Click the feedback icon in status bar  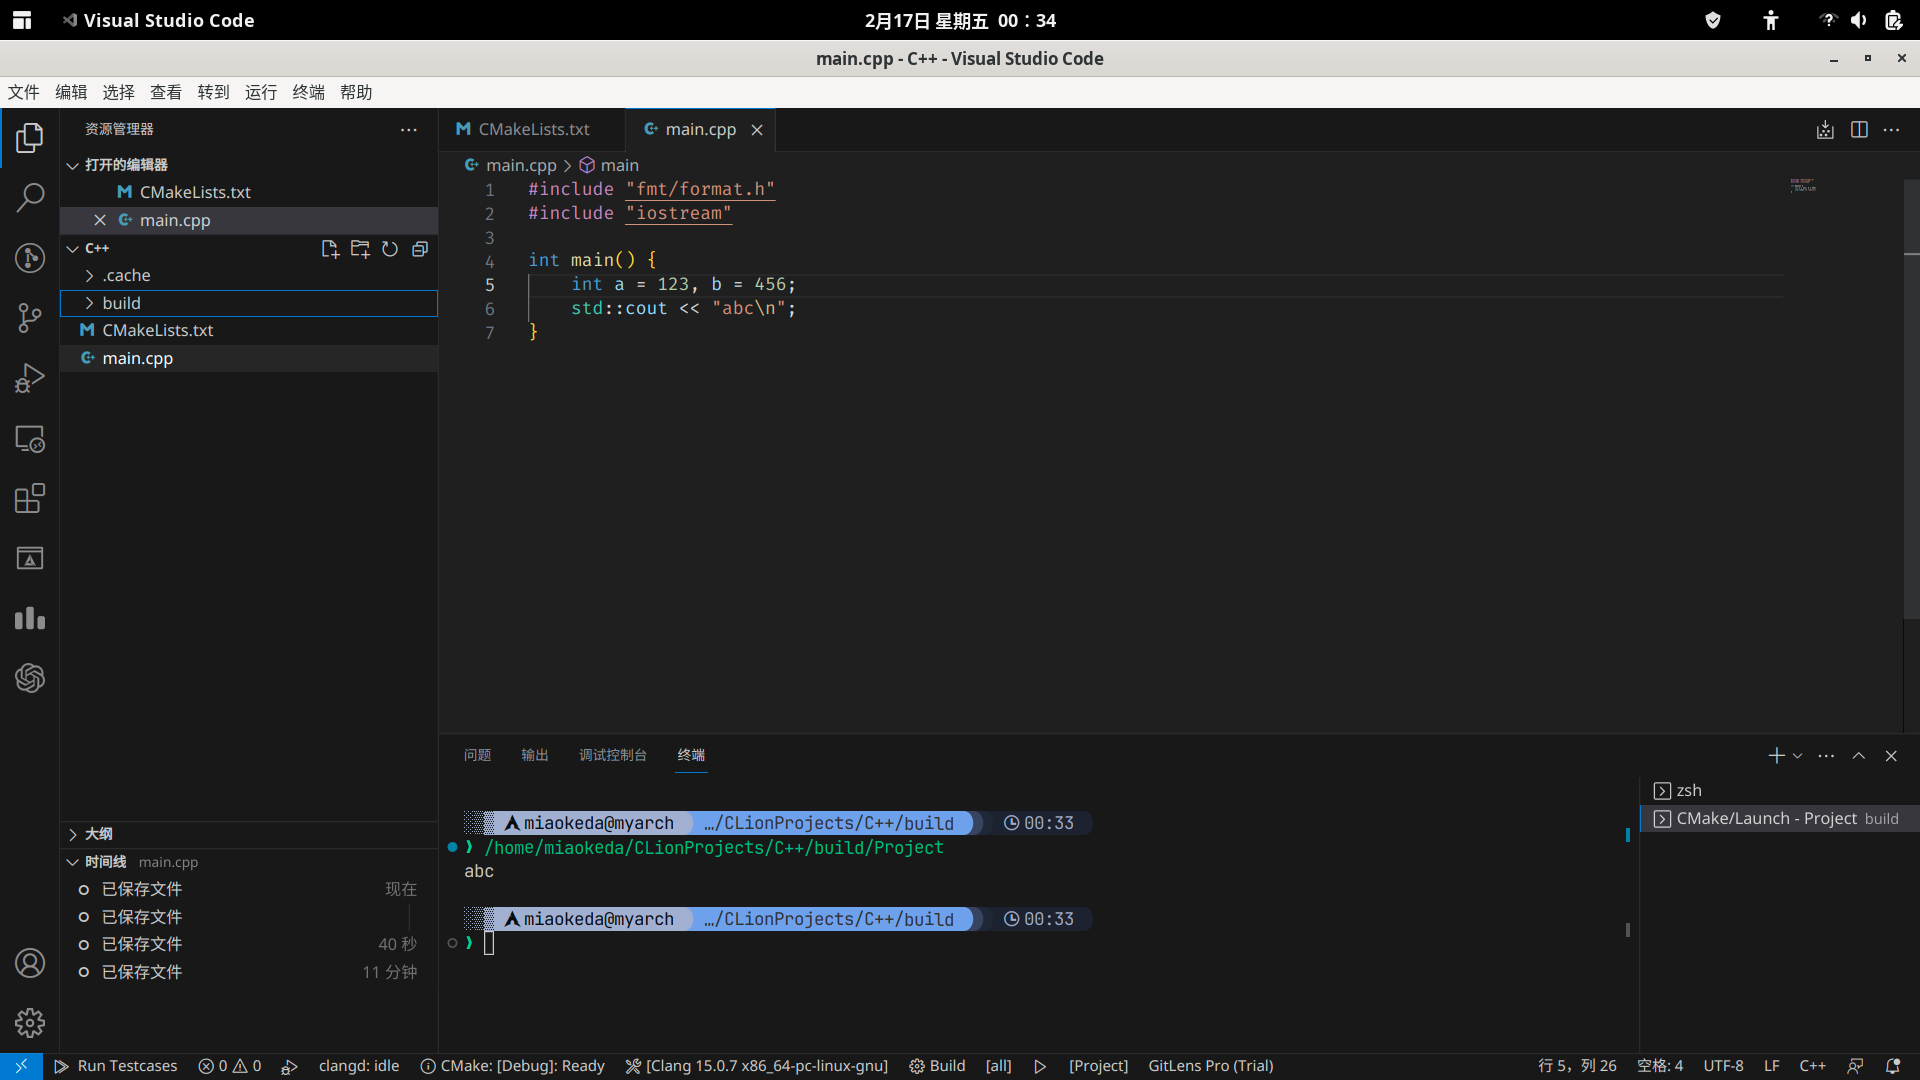point(1855,1066)
